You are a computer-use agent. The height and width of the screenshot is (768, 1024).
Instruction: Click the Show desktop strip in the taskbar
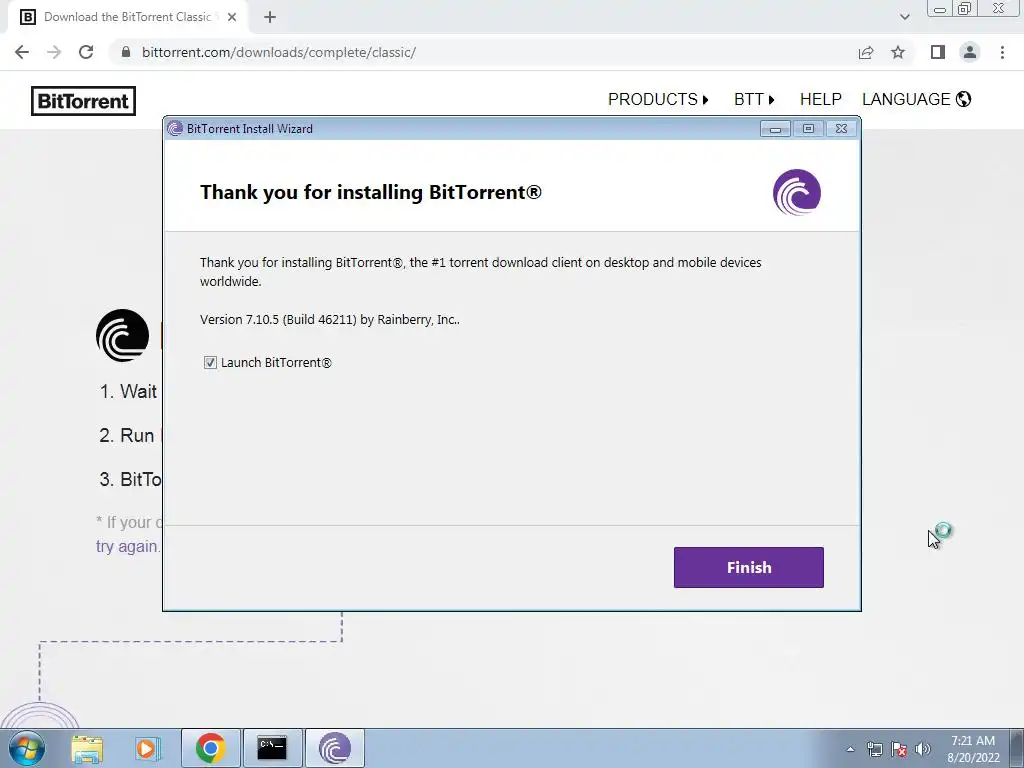[1017, 748]
